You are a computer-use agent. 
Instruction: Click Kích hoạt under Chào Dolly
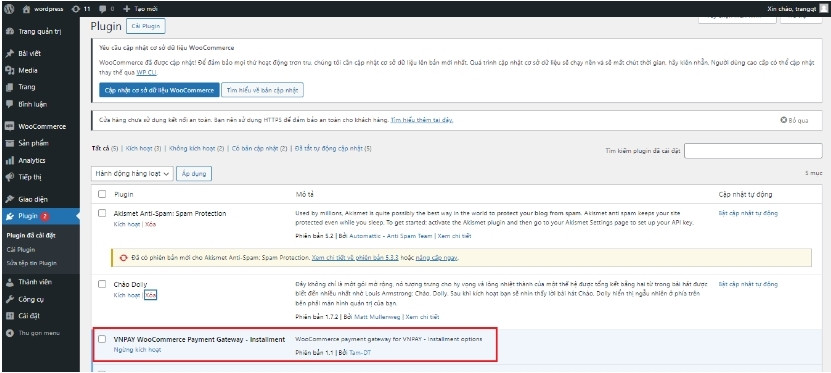pyautogui.click(x=127, y=295)
